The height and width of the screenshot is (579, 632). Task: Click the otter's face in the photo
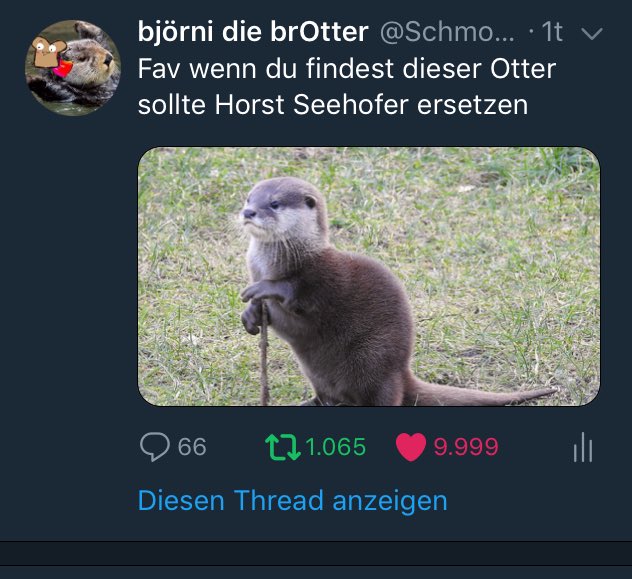[277, 210]
